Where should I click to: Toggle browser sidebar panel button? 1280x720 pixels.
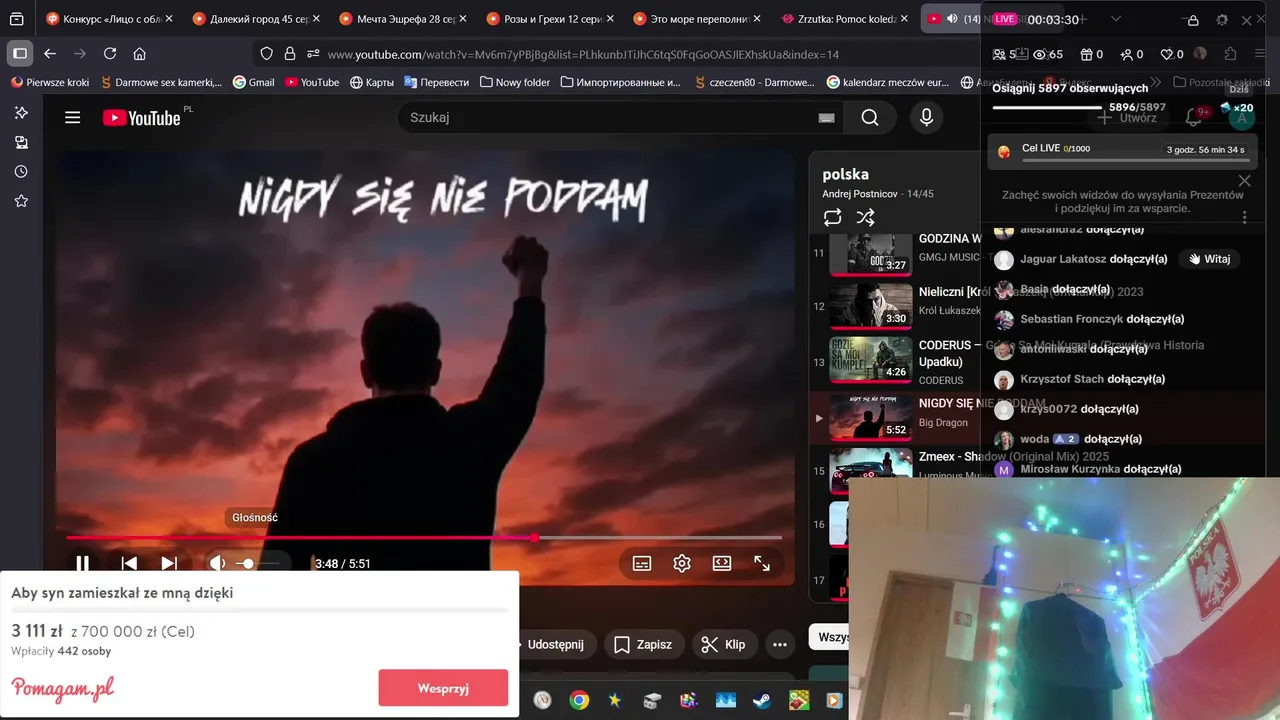(19, 54)
